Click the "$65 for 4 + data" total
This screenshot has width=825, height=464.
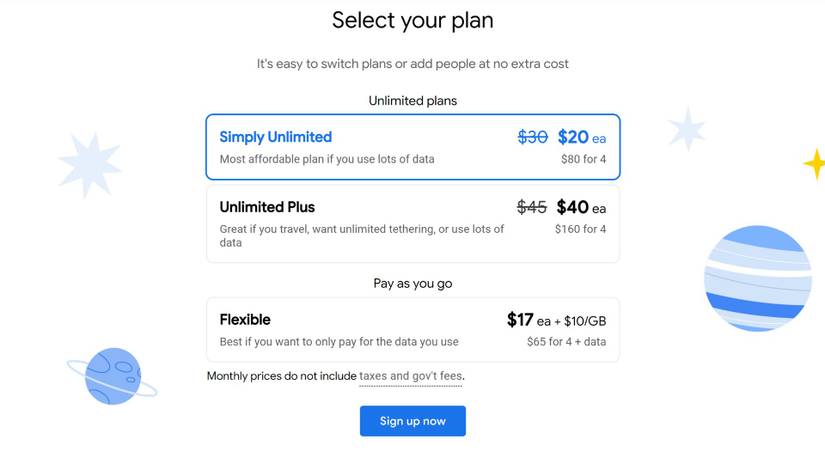tap(566, 342)
